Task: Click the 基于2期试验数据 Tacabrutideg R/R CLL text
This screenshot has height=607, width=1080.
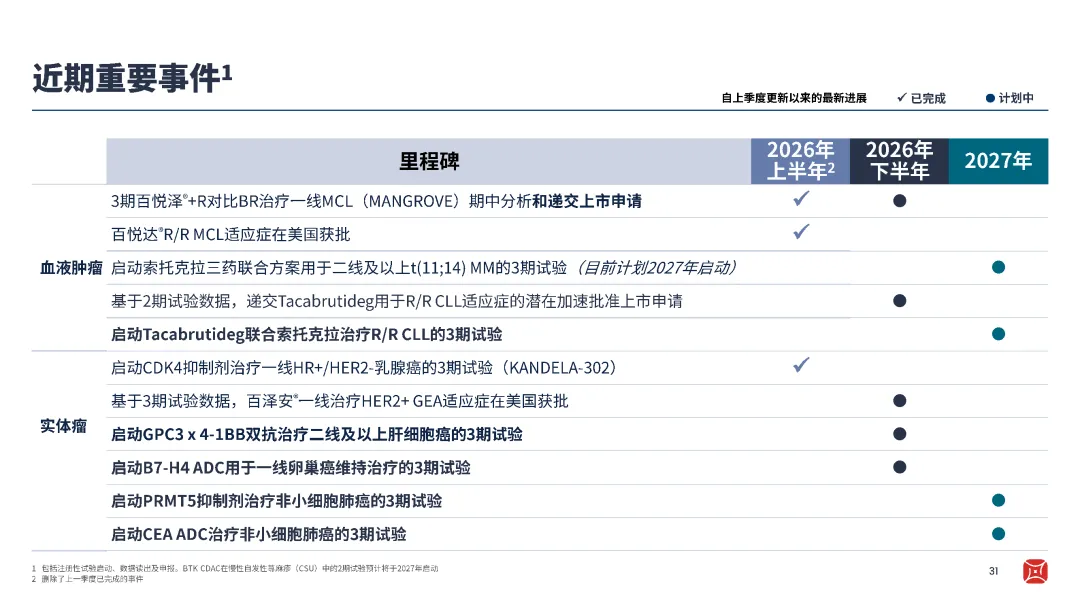Action: (397, 301)
